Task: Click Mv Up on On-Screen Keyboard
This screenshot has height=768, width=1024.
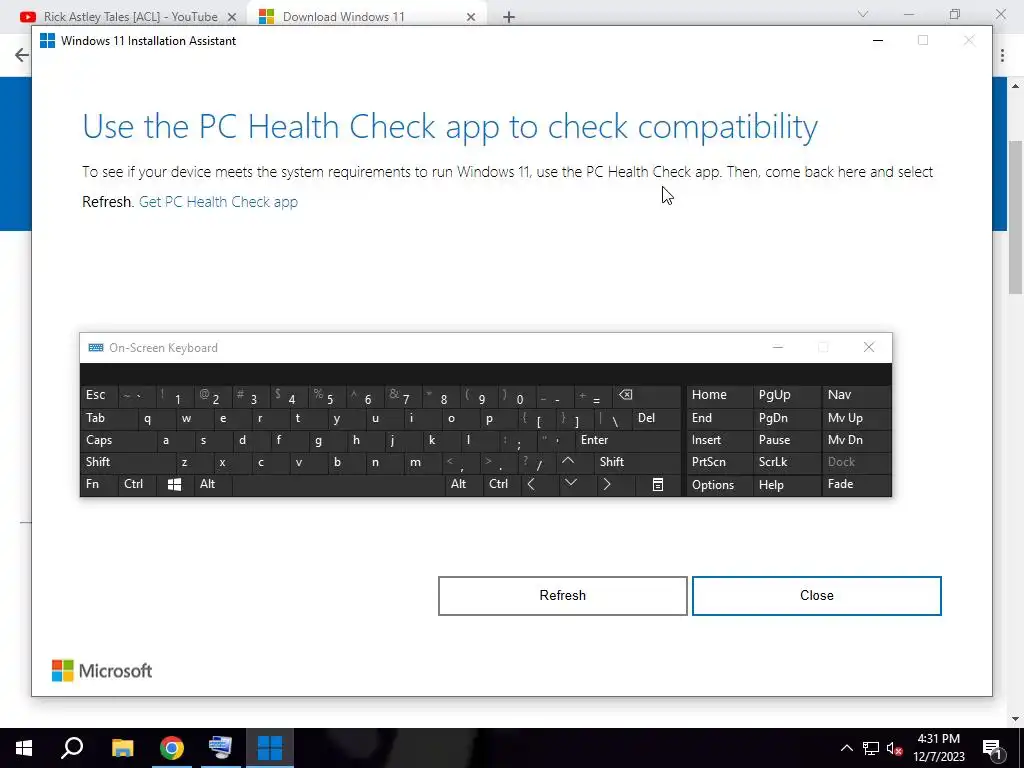Action: [x=856, y=419]
